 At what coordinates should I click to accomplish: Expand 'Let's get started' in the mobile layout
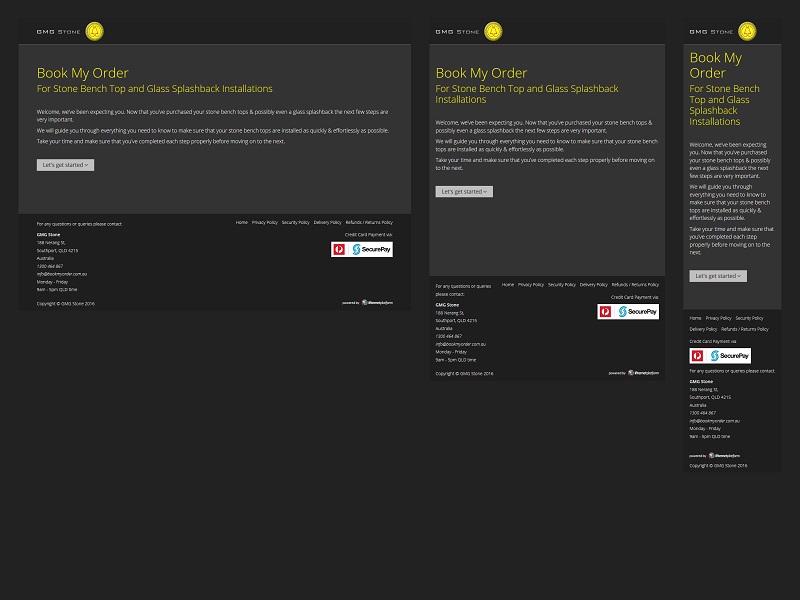(717, 276)
